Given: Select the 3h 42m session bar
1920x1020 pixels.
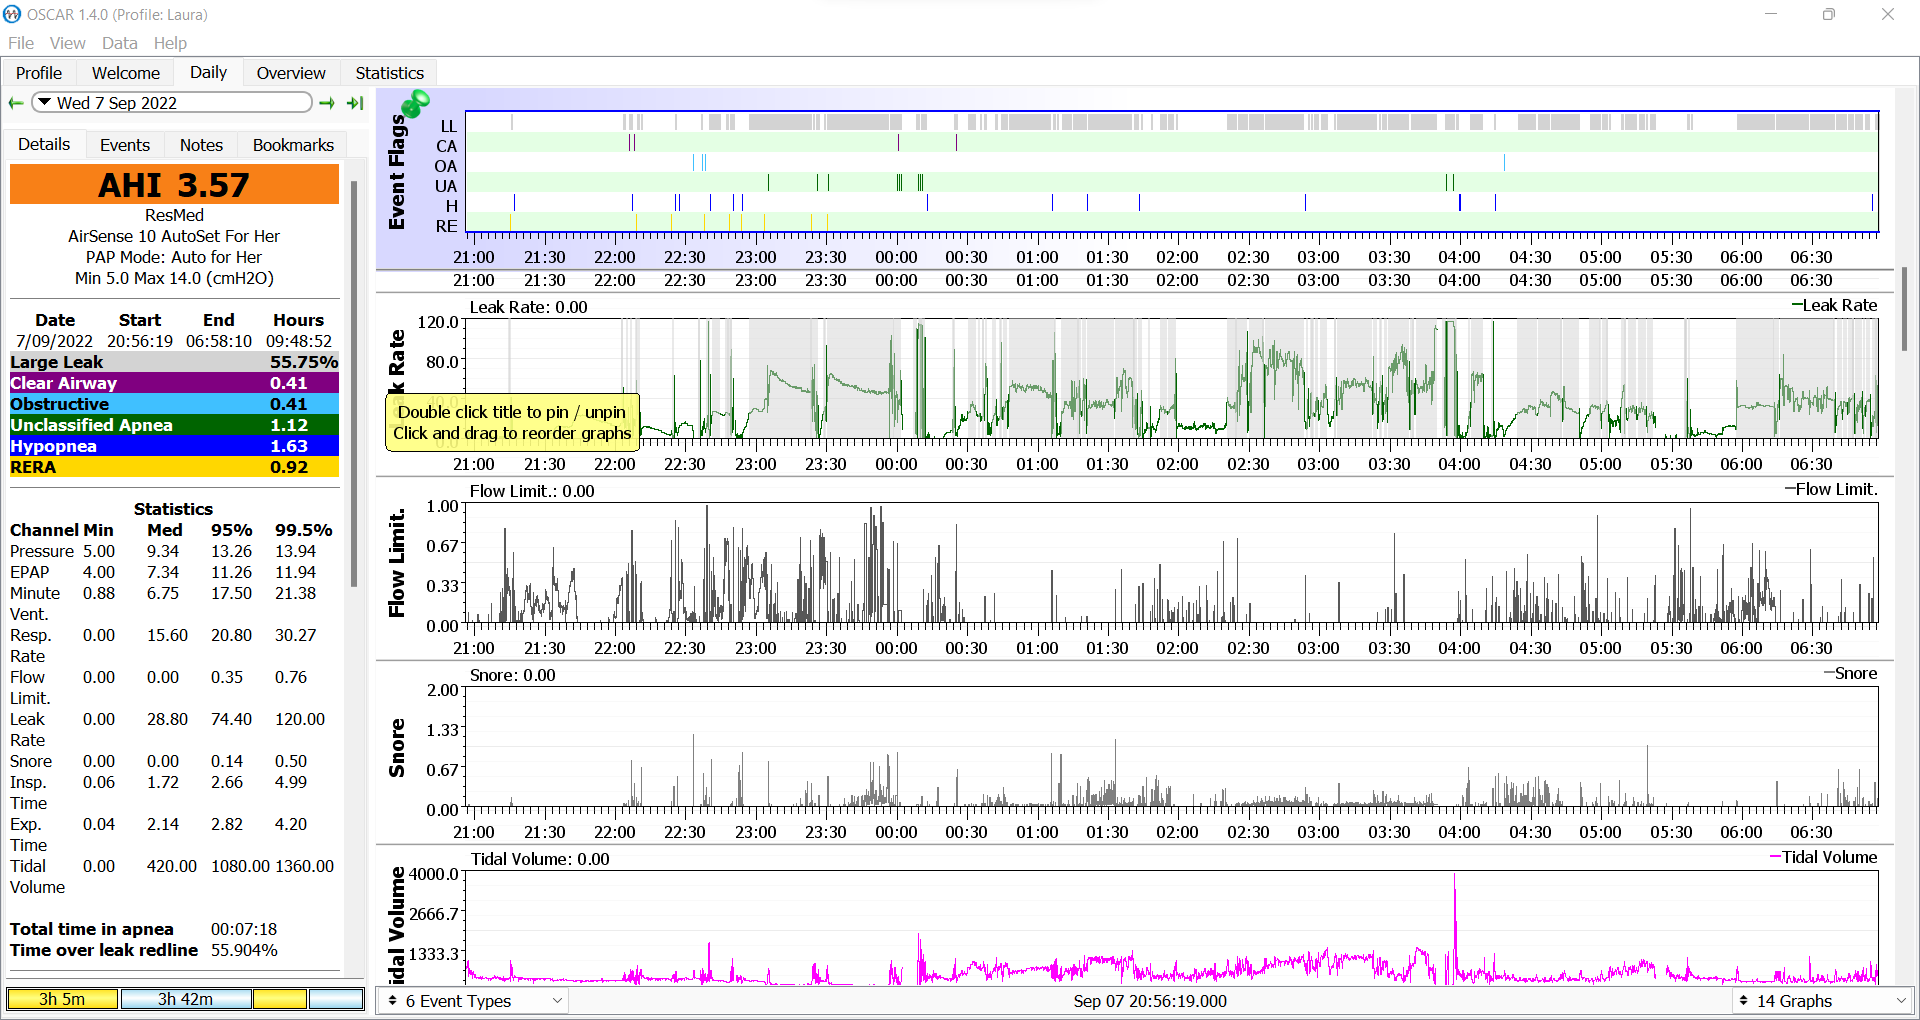Looking at the screenshot, I should pos(185,999).
